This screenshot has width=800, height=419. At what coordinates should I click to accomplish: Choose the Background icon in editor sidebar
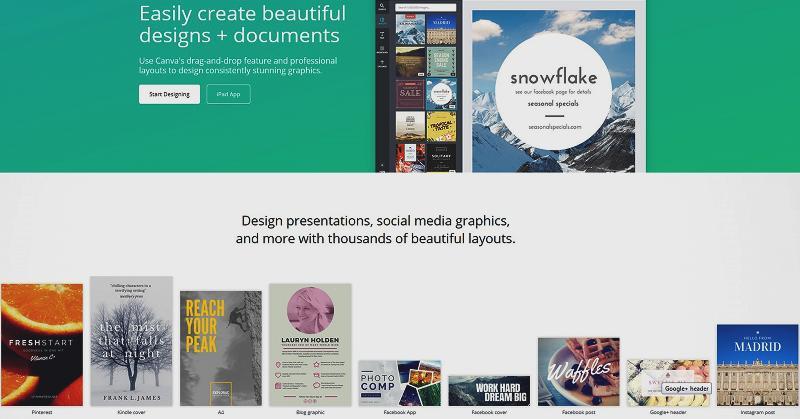click(382, 49)
